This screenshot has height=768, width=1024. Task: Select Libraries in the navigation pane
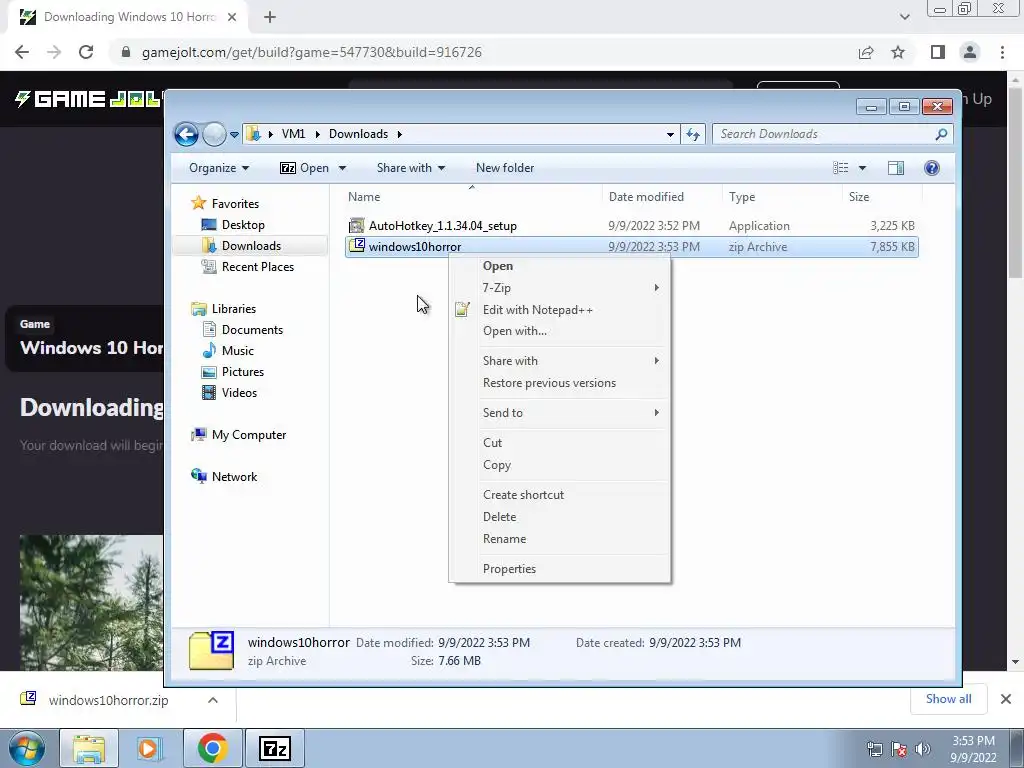coord(233,309)
